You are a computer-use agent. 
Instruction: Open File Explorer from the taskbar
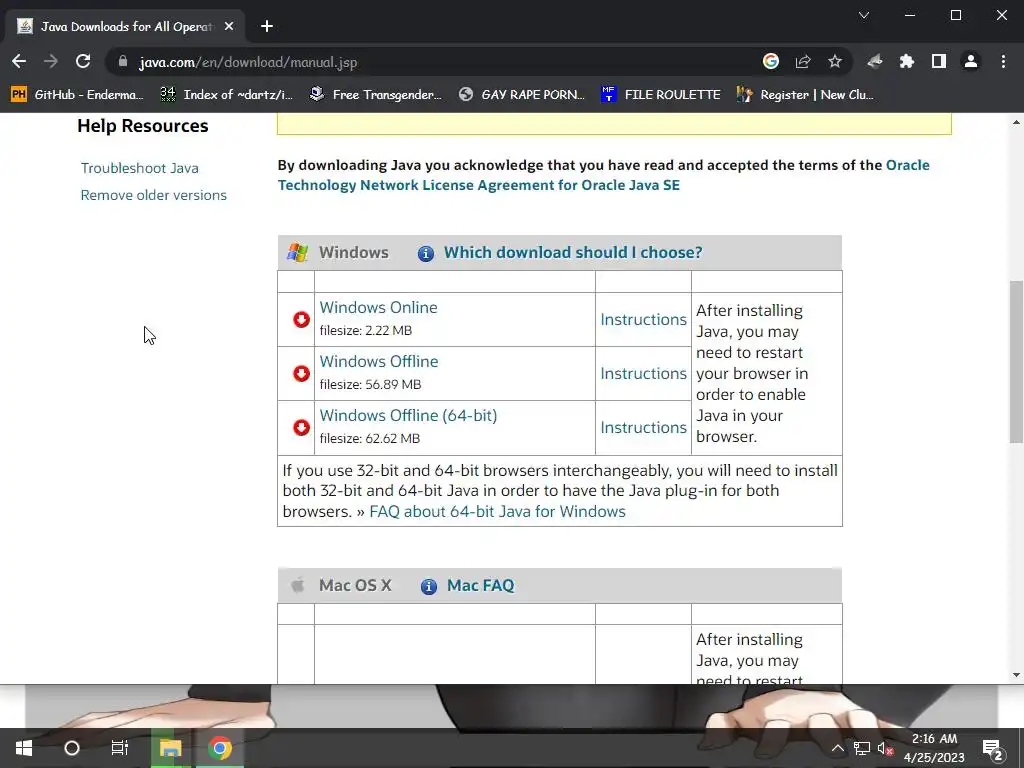click(x=170, y=748)
